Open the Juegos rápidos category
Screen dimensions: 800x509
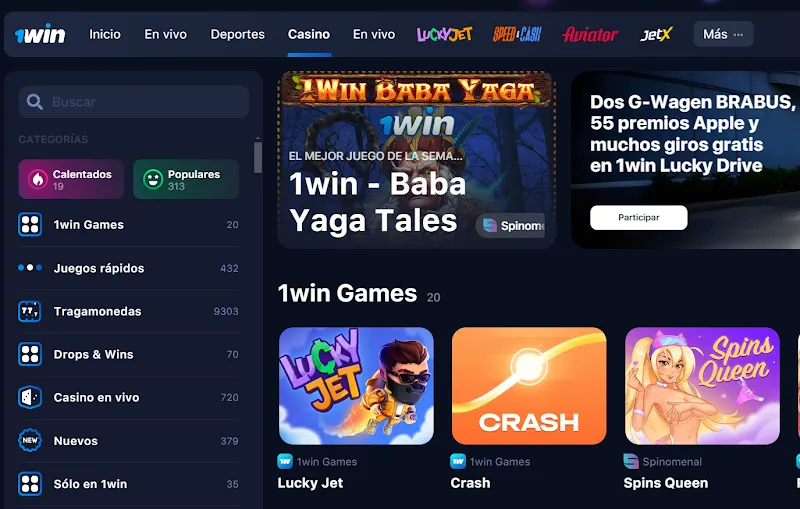click(x=129, y=268)
